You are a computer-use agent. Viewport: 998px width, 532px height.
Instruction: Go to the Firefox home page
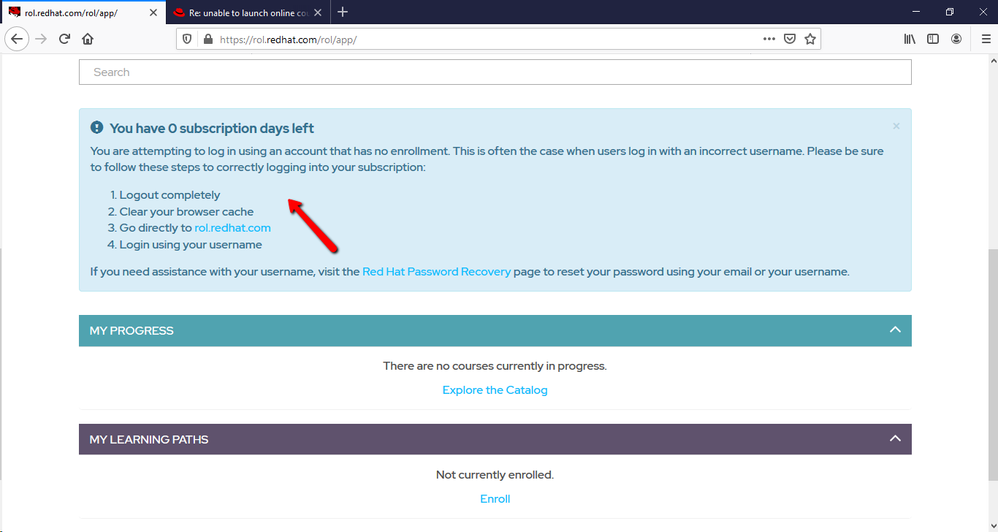coord(88,39)
